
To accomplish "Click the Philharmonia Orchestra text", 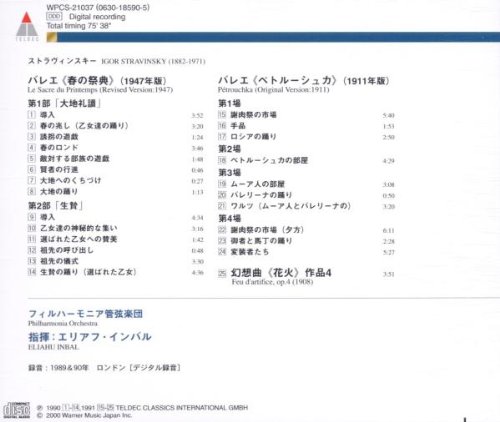I will pos(63,323).
